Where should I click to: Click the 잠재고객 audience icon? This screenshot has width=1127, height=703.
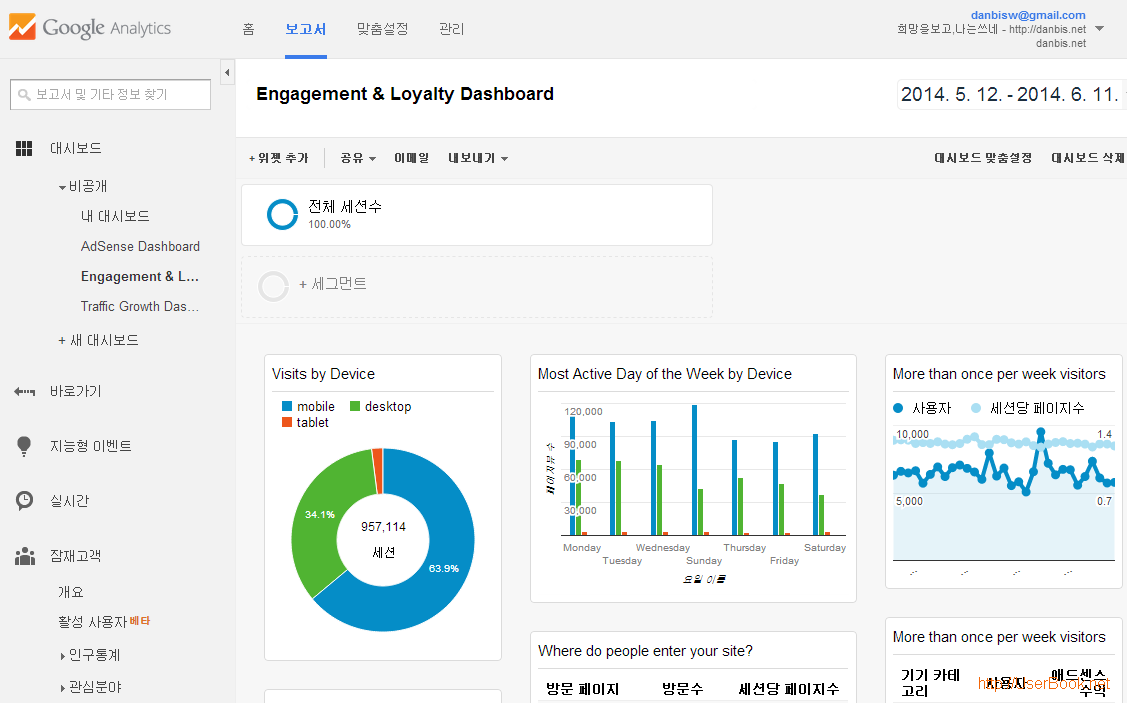tap(24, 556)
